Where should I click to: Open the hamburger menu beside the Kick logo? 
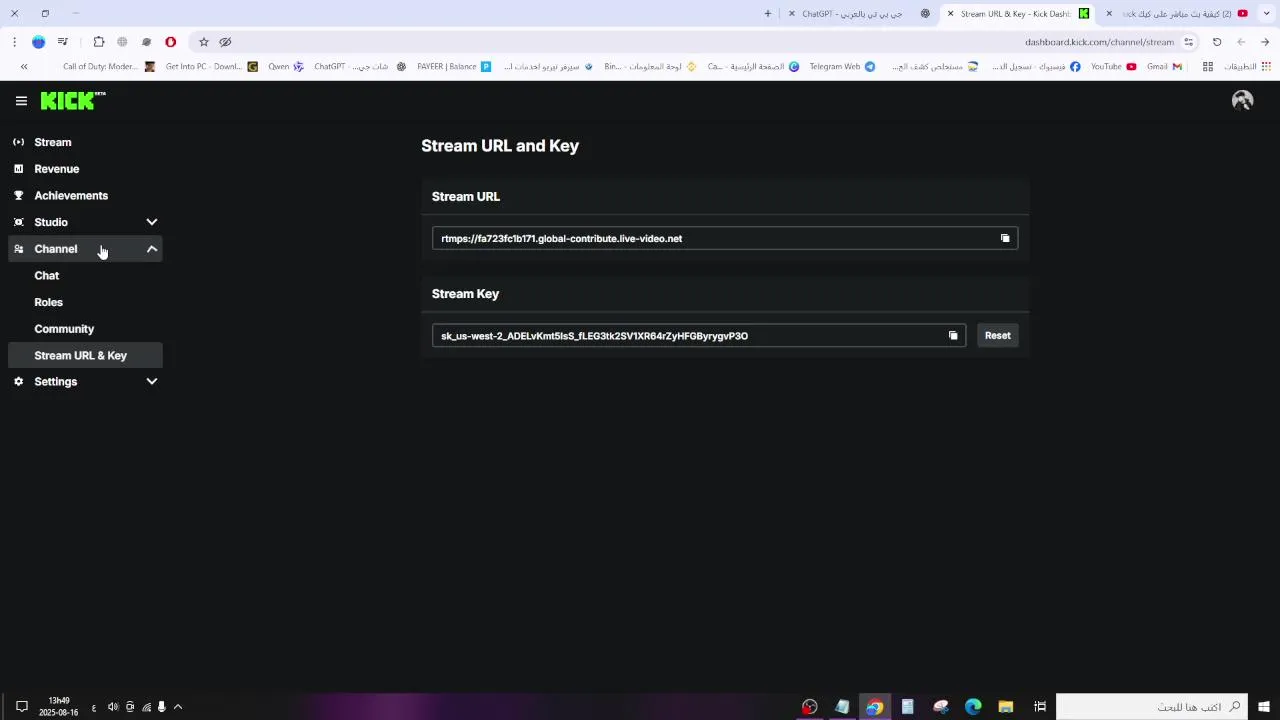click(x=21, y=101)
